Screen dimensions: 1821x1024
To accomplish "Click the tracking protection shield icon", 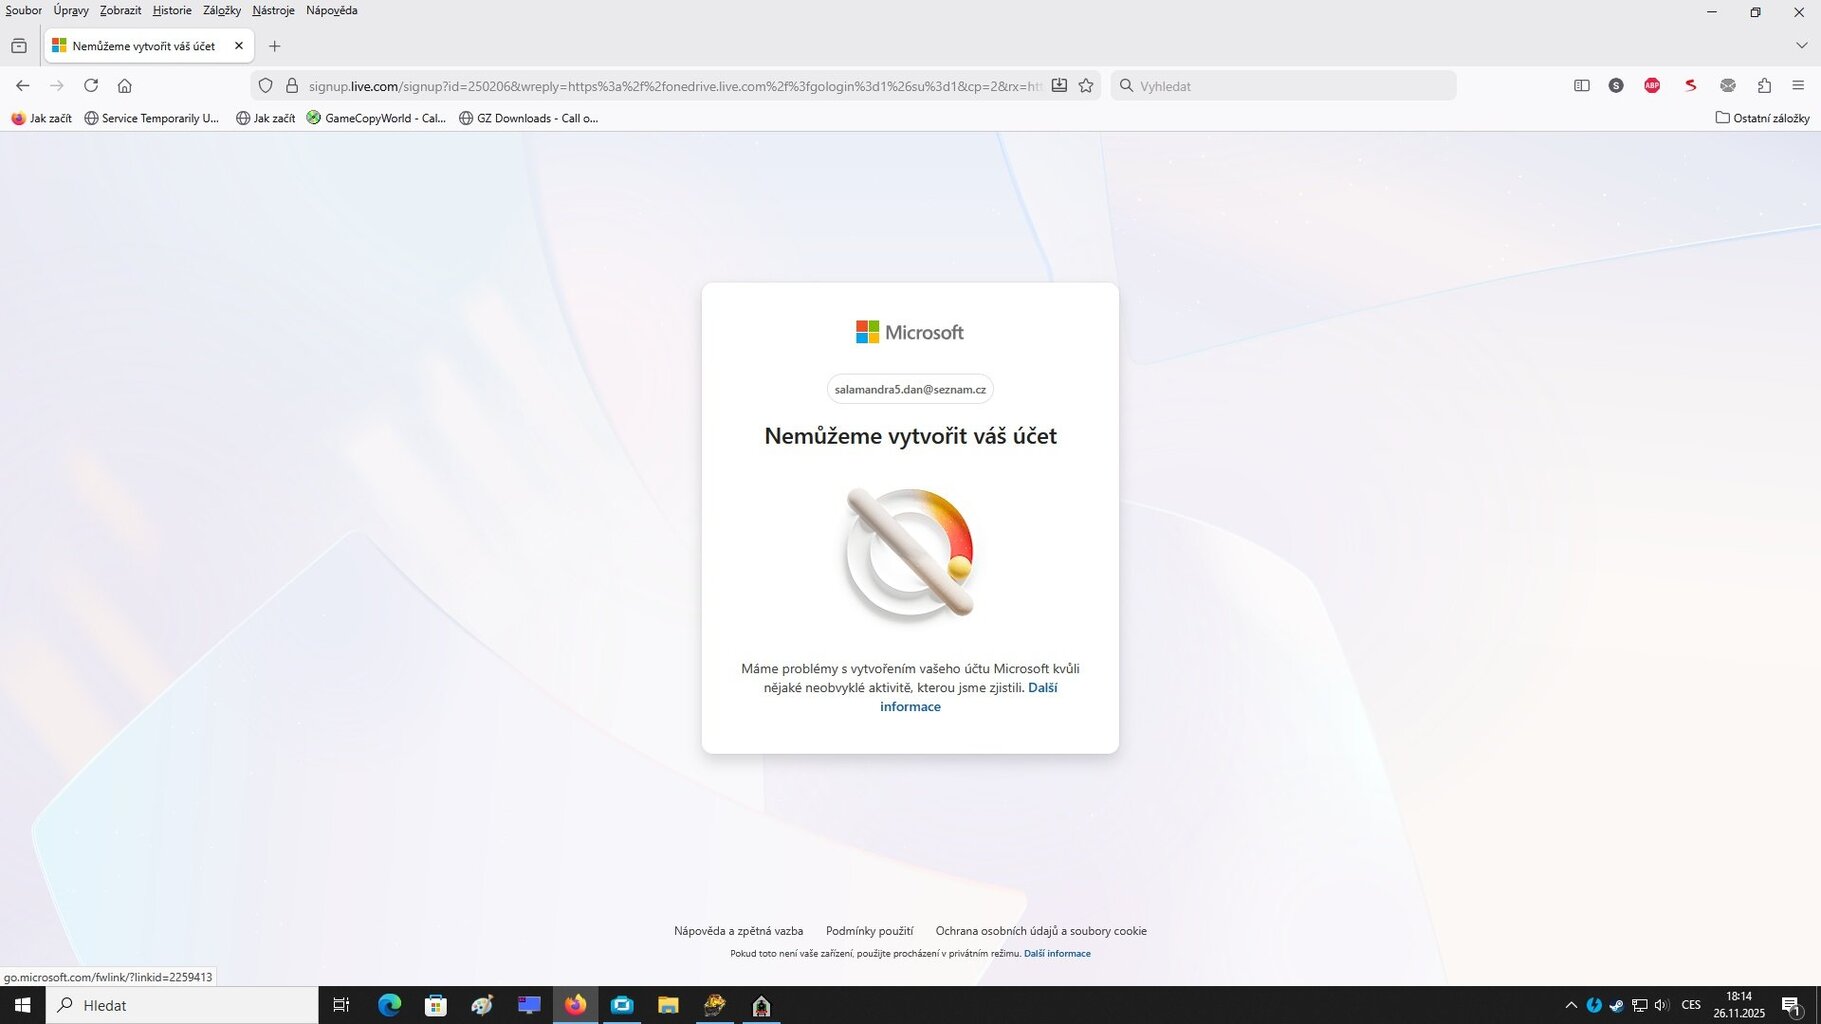I will [x=265, y=86].
